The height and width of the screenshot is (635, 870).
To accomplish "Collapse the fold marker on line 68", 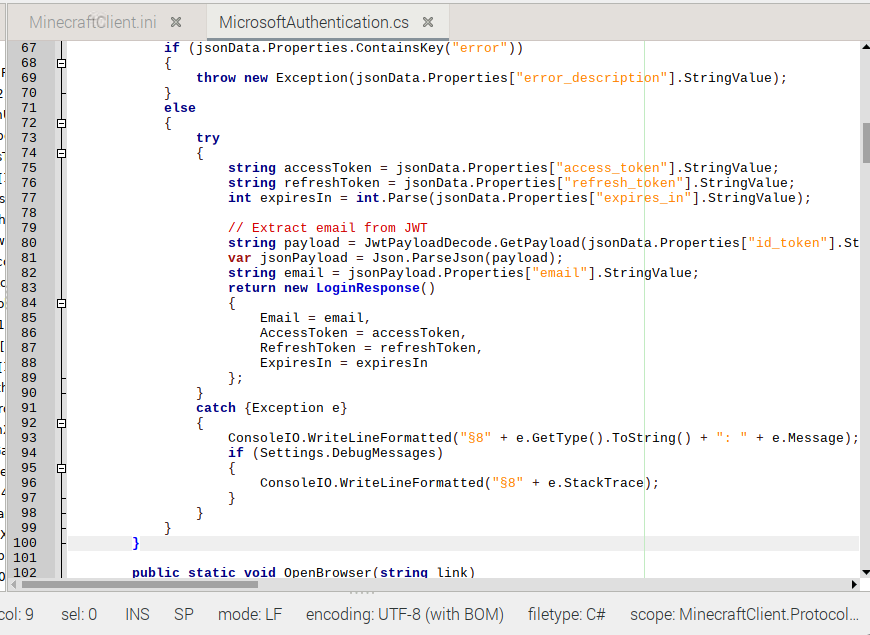I will coord(61,62).
